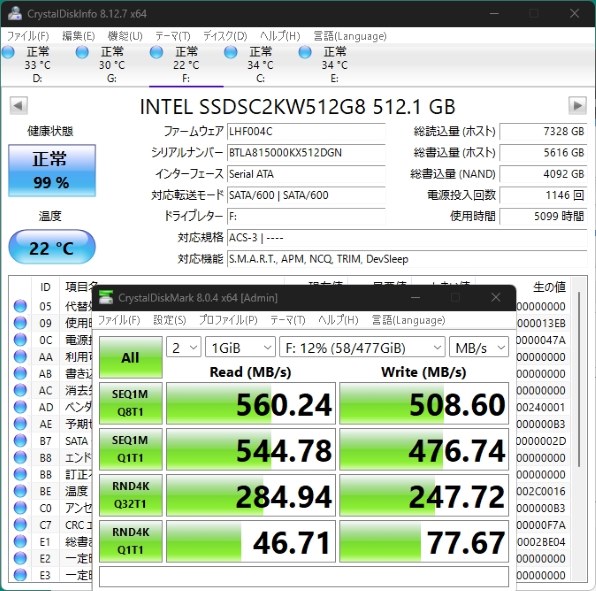Open プロファイル(P) menu in CrystalDiskMark
The image size is (596, 591).
(x=228, y=320)
